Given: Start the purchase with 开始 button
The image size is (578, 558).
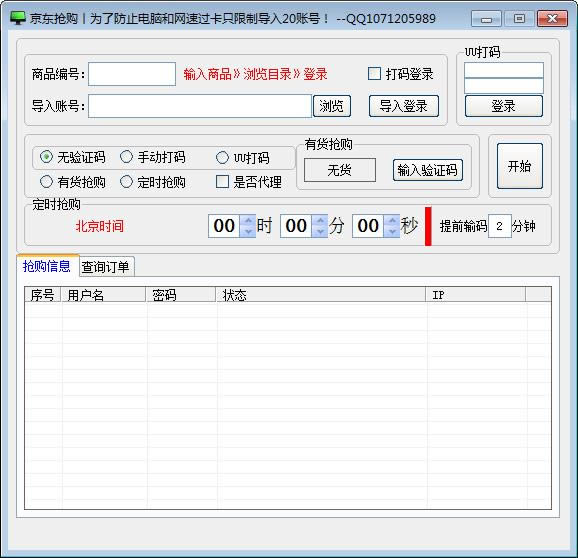Looking at the screenshot, I should [519, 166].
